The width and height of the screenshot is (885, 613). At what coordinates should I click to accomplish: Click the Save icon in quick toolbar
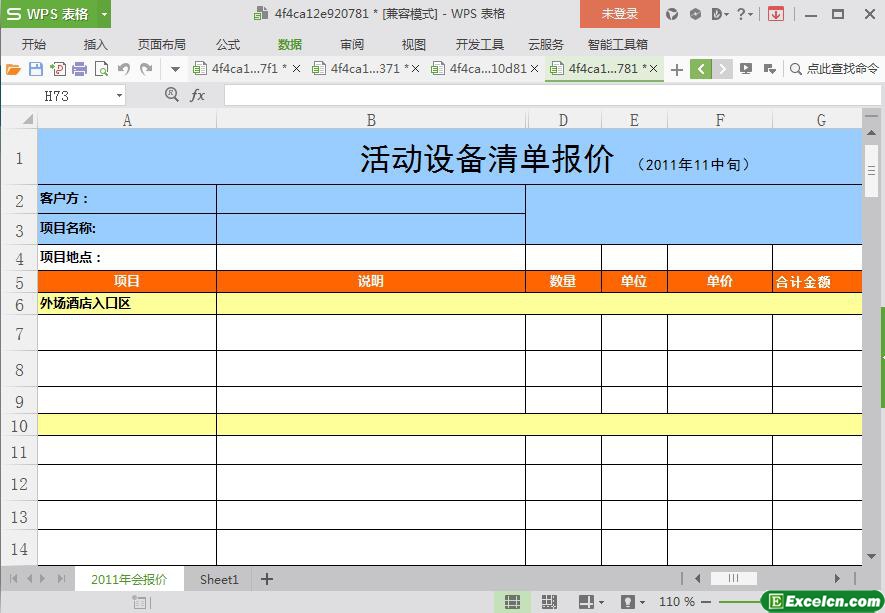click(36, 69)
